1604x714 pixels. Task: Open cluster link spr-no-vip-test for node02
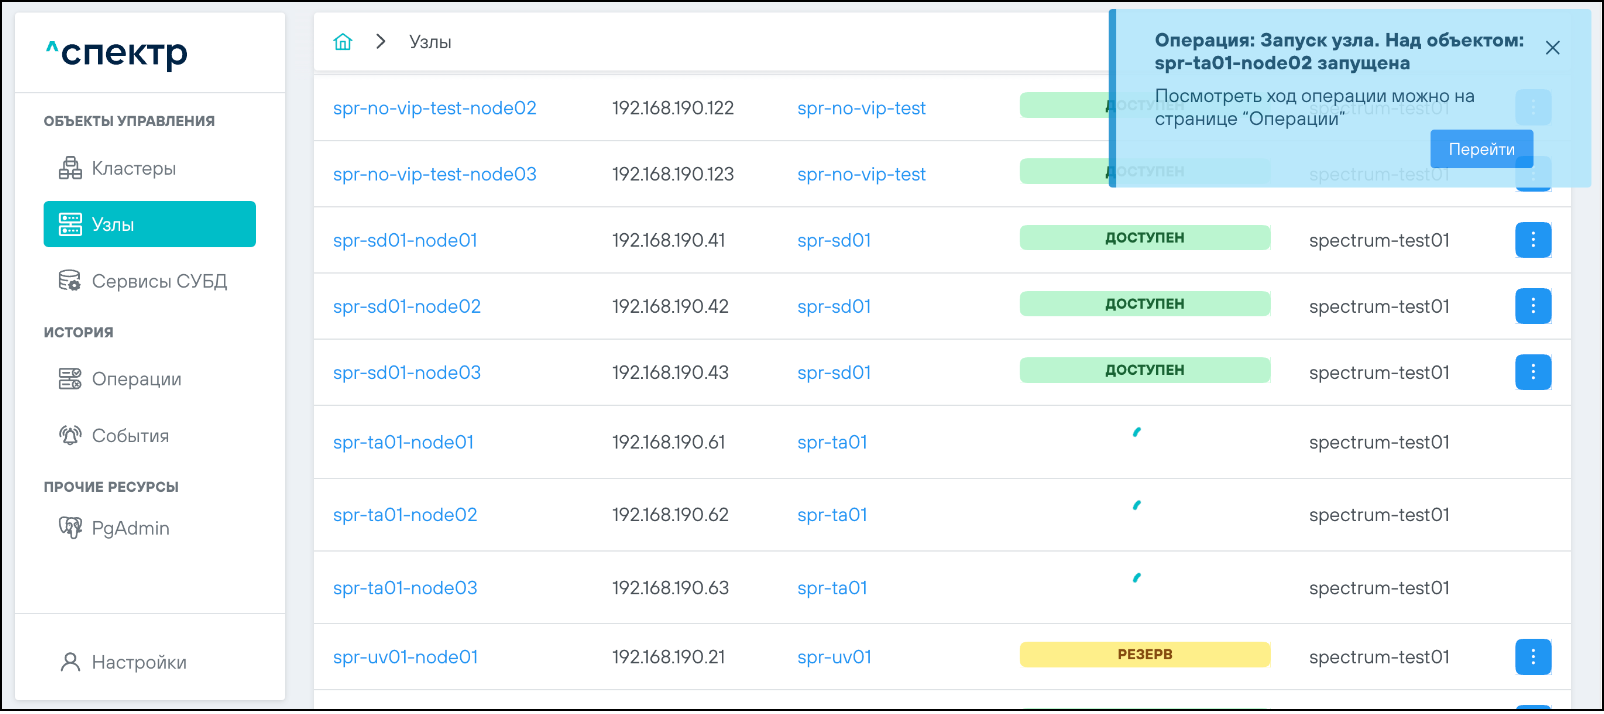coord(861,108)
